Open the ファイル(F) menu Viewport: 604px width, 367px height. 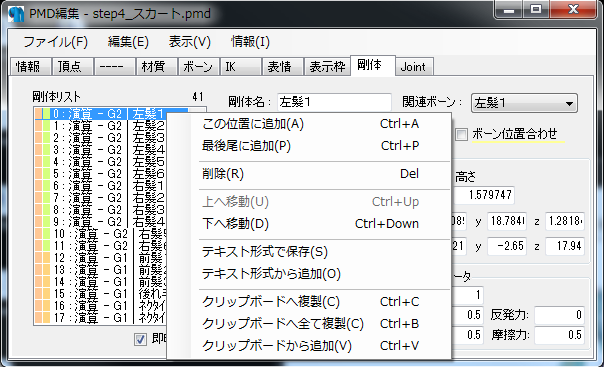click(x=55, y=42)
